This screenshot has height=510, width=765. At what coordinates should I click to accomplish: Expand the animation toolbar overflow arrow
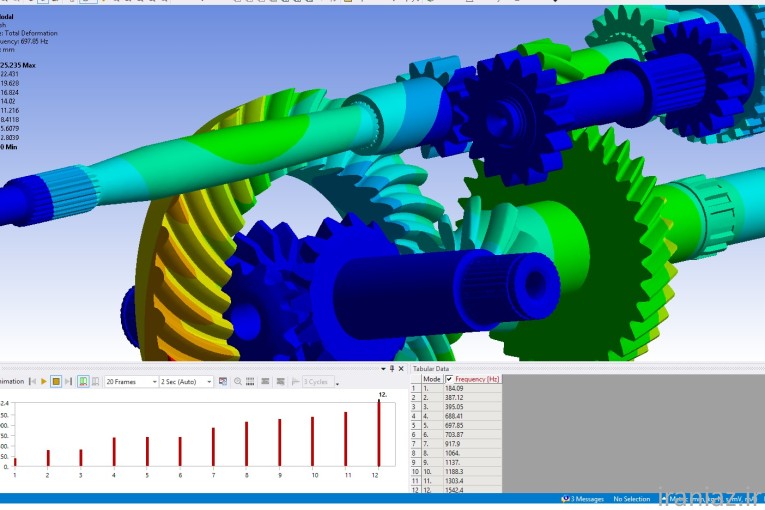pyautogui.click(x=338, y=383)
